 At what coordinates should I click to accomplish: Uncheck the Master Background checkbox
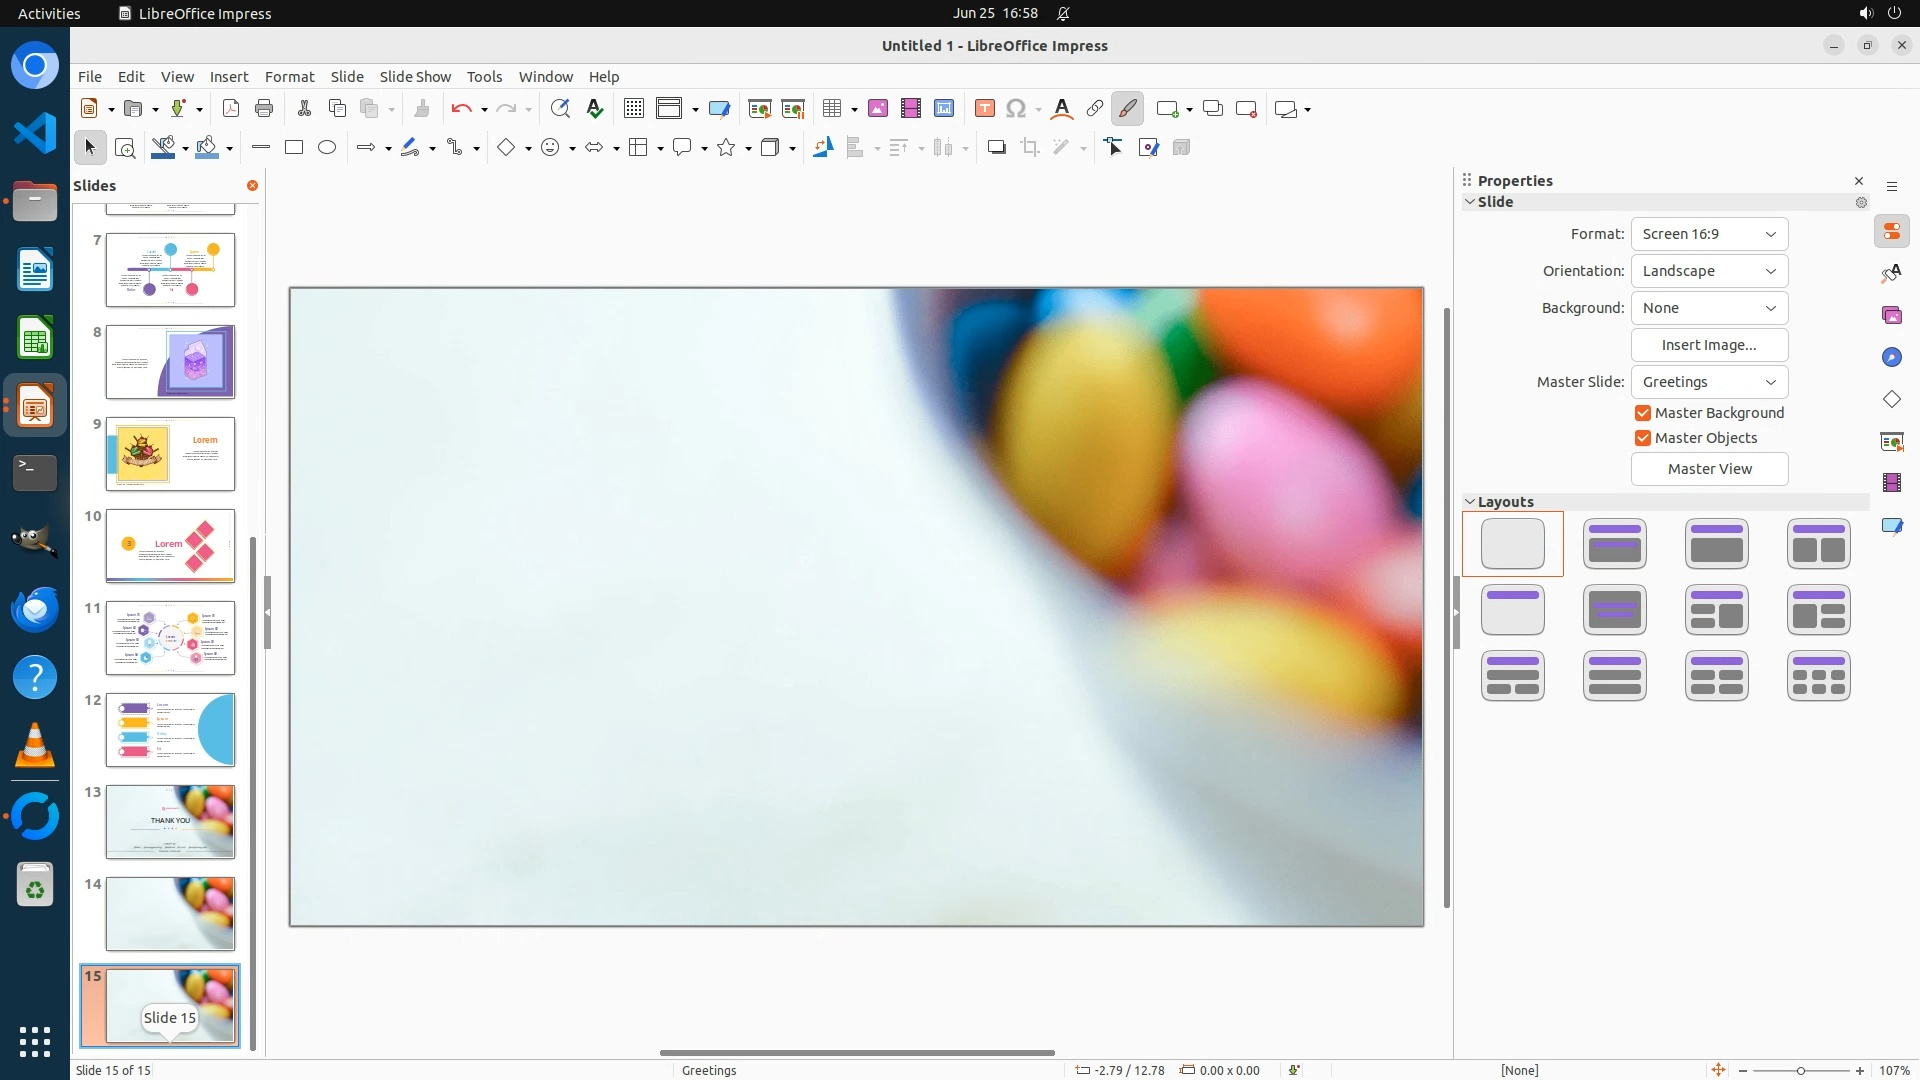pyautogui.click(x=1643, y=413)
